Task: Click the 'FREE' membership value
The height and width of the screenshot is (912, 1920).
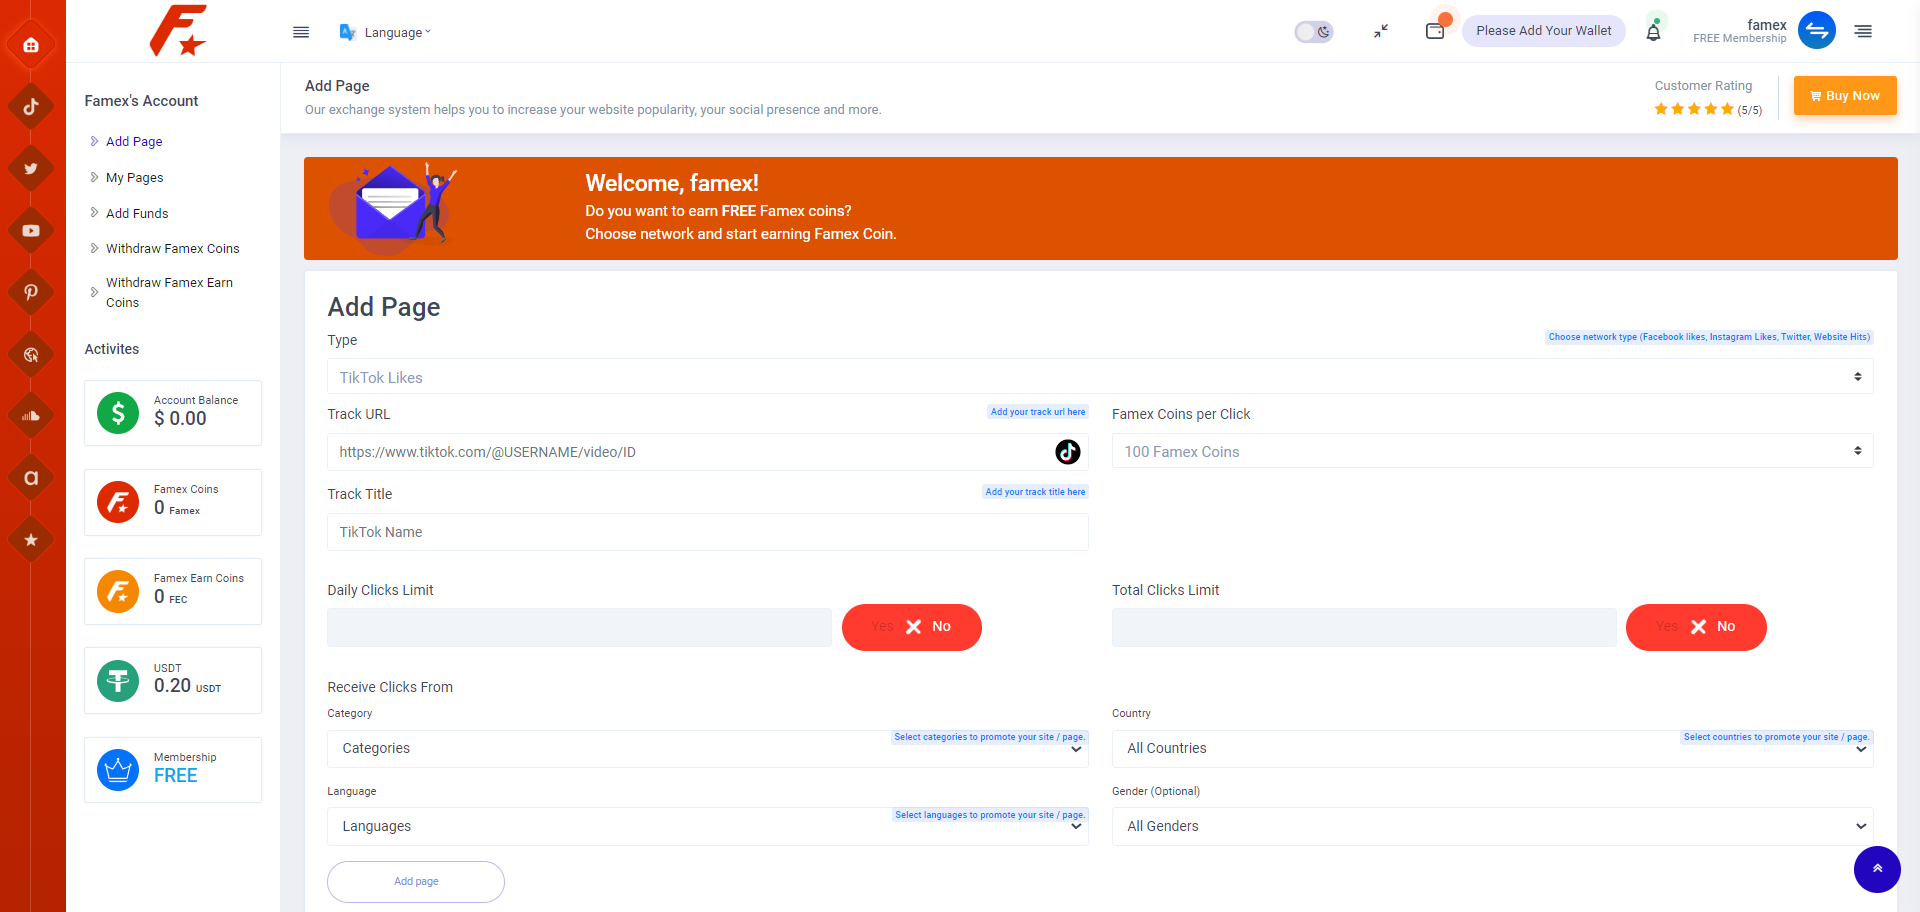Action: pyautogui.click(x=176, y=776)
